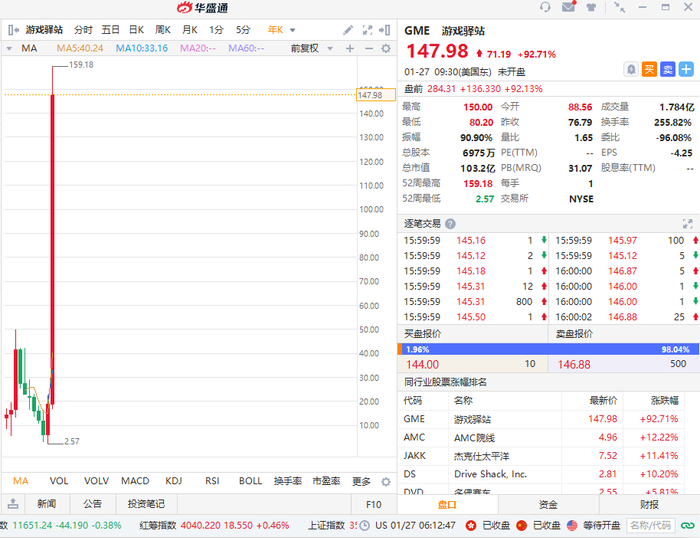Select the 市盈率 indicator
Screen dimensions: 700x538
click(x=326, y=481)
